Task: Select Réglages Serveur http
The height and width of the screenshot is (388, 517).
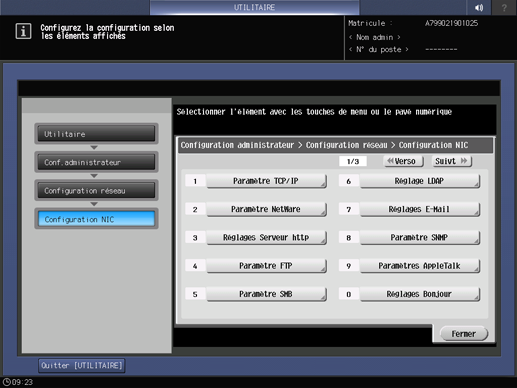Action: point(266,238)
